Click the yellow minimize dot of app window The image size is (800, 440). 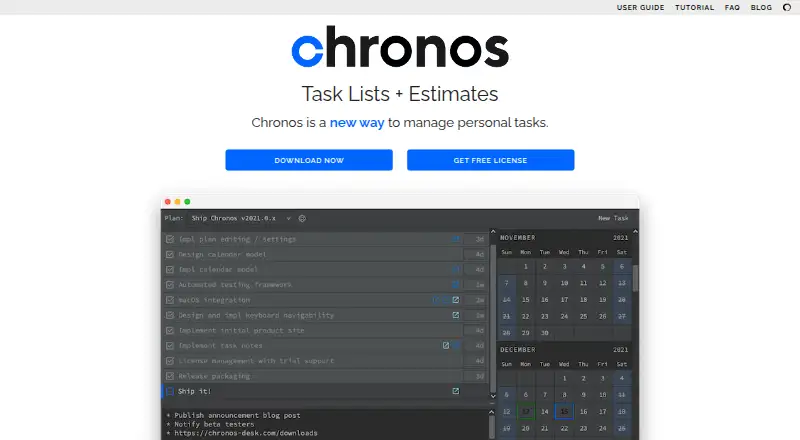pyautogui.click(x=178, y=202)
